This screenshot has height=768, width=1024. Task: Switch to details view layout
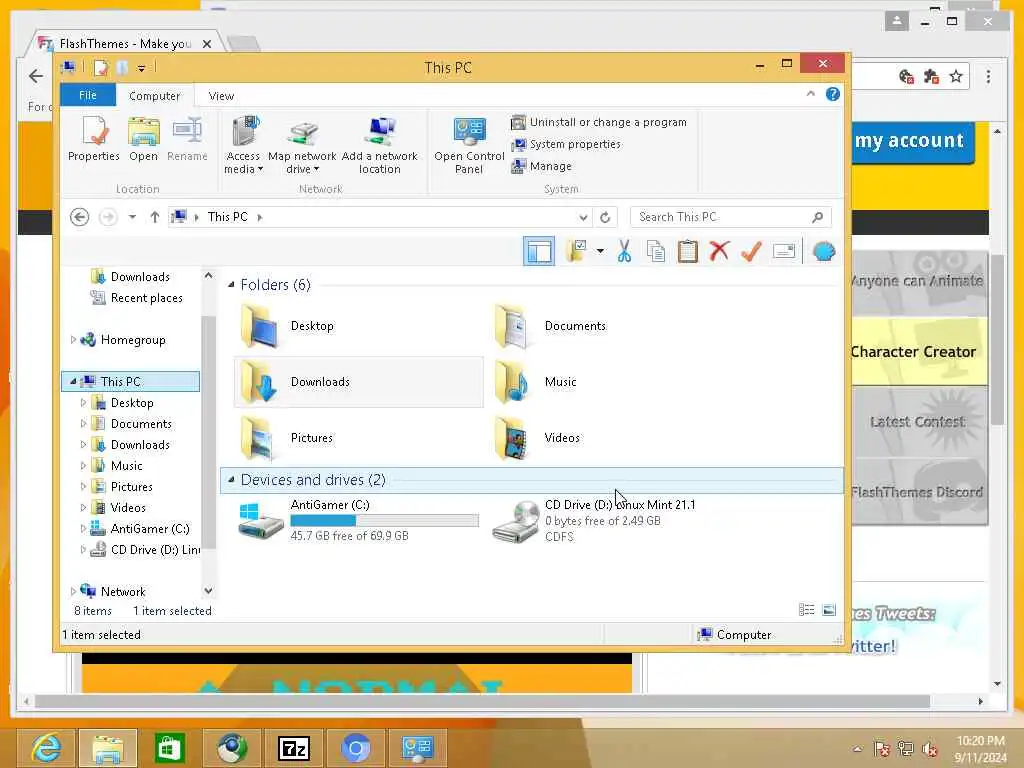coord(807,609)
